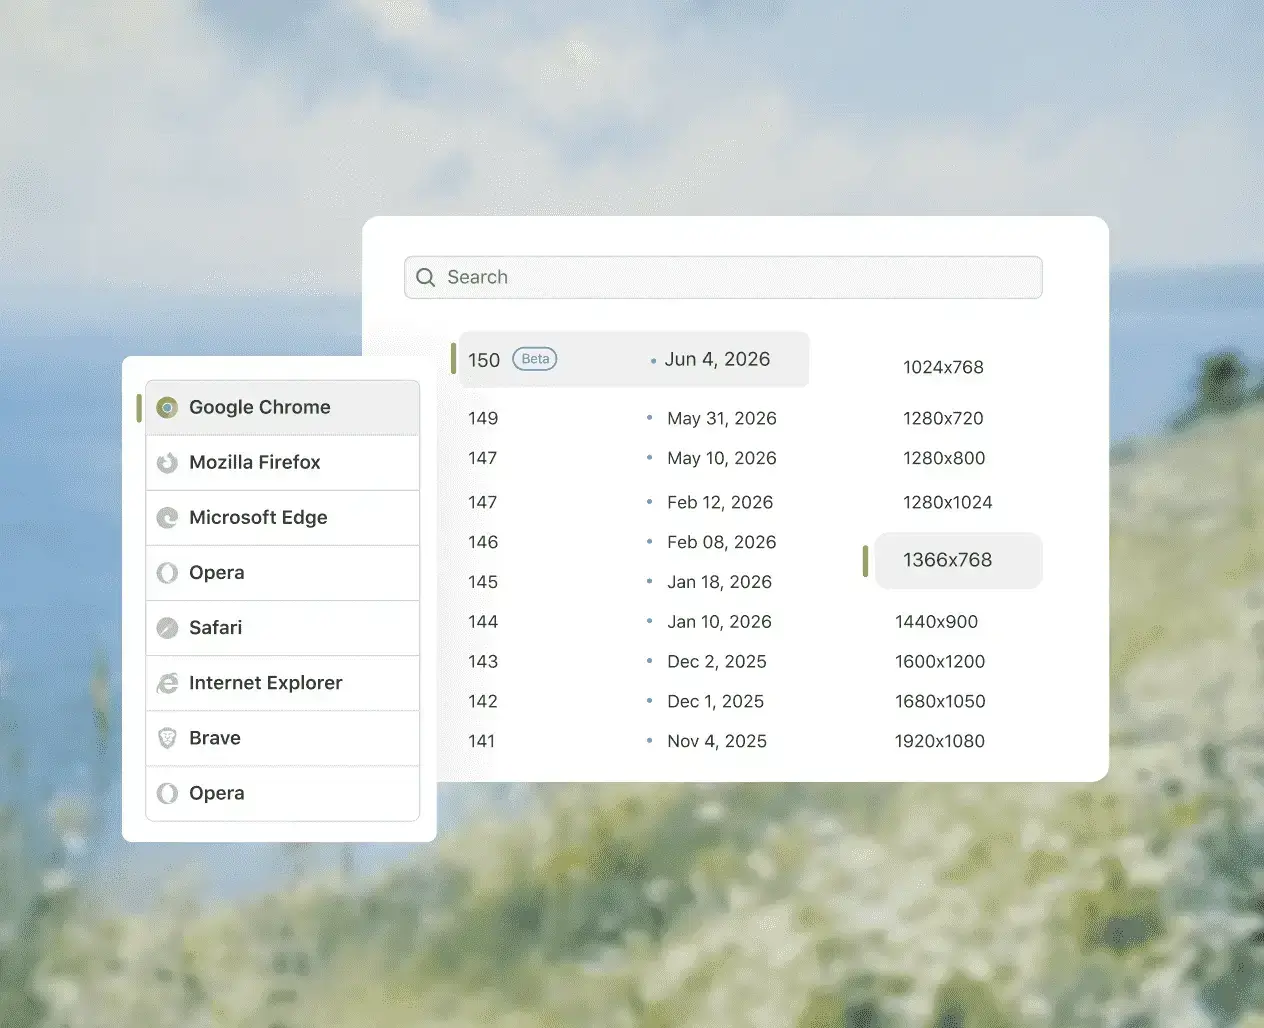This screenshot has height=1028, width=1264.
Task: Click the Brave lion icon
Action: (167, 738)
